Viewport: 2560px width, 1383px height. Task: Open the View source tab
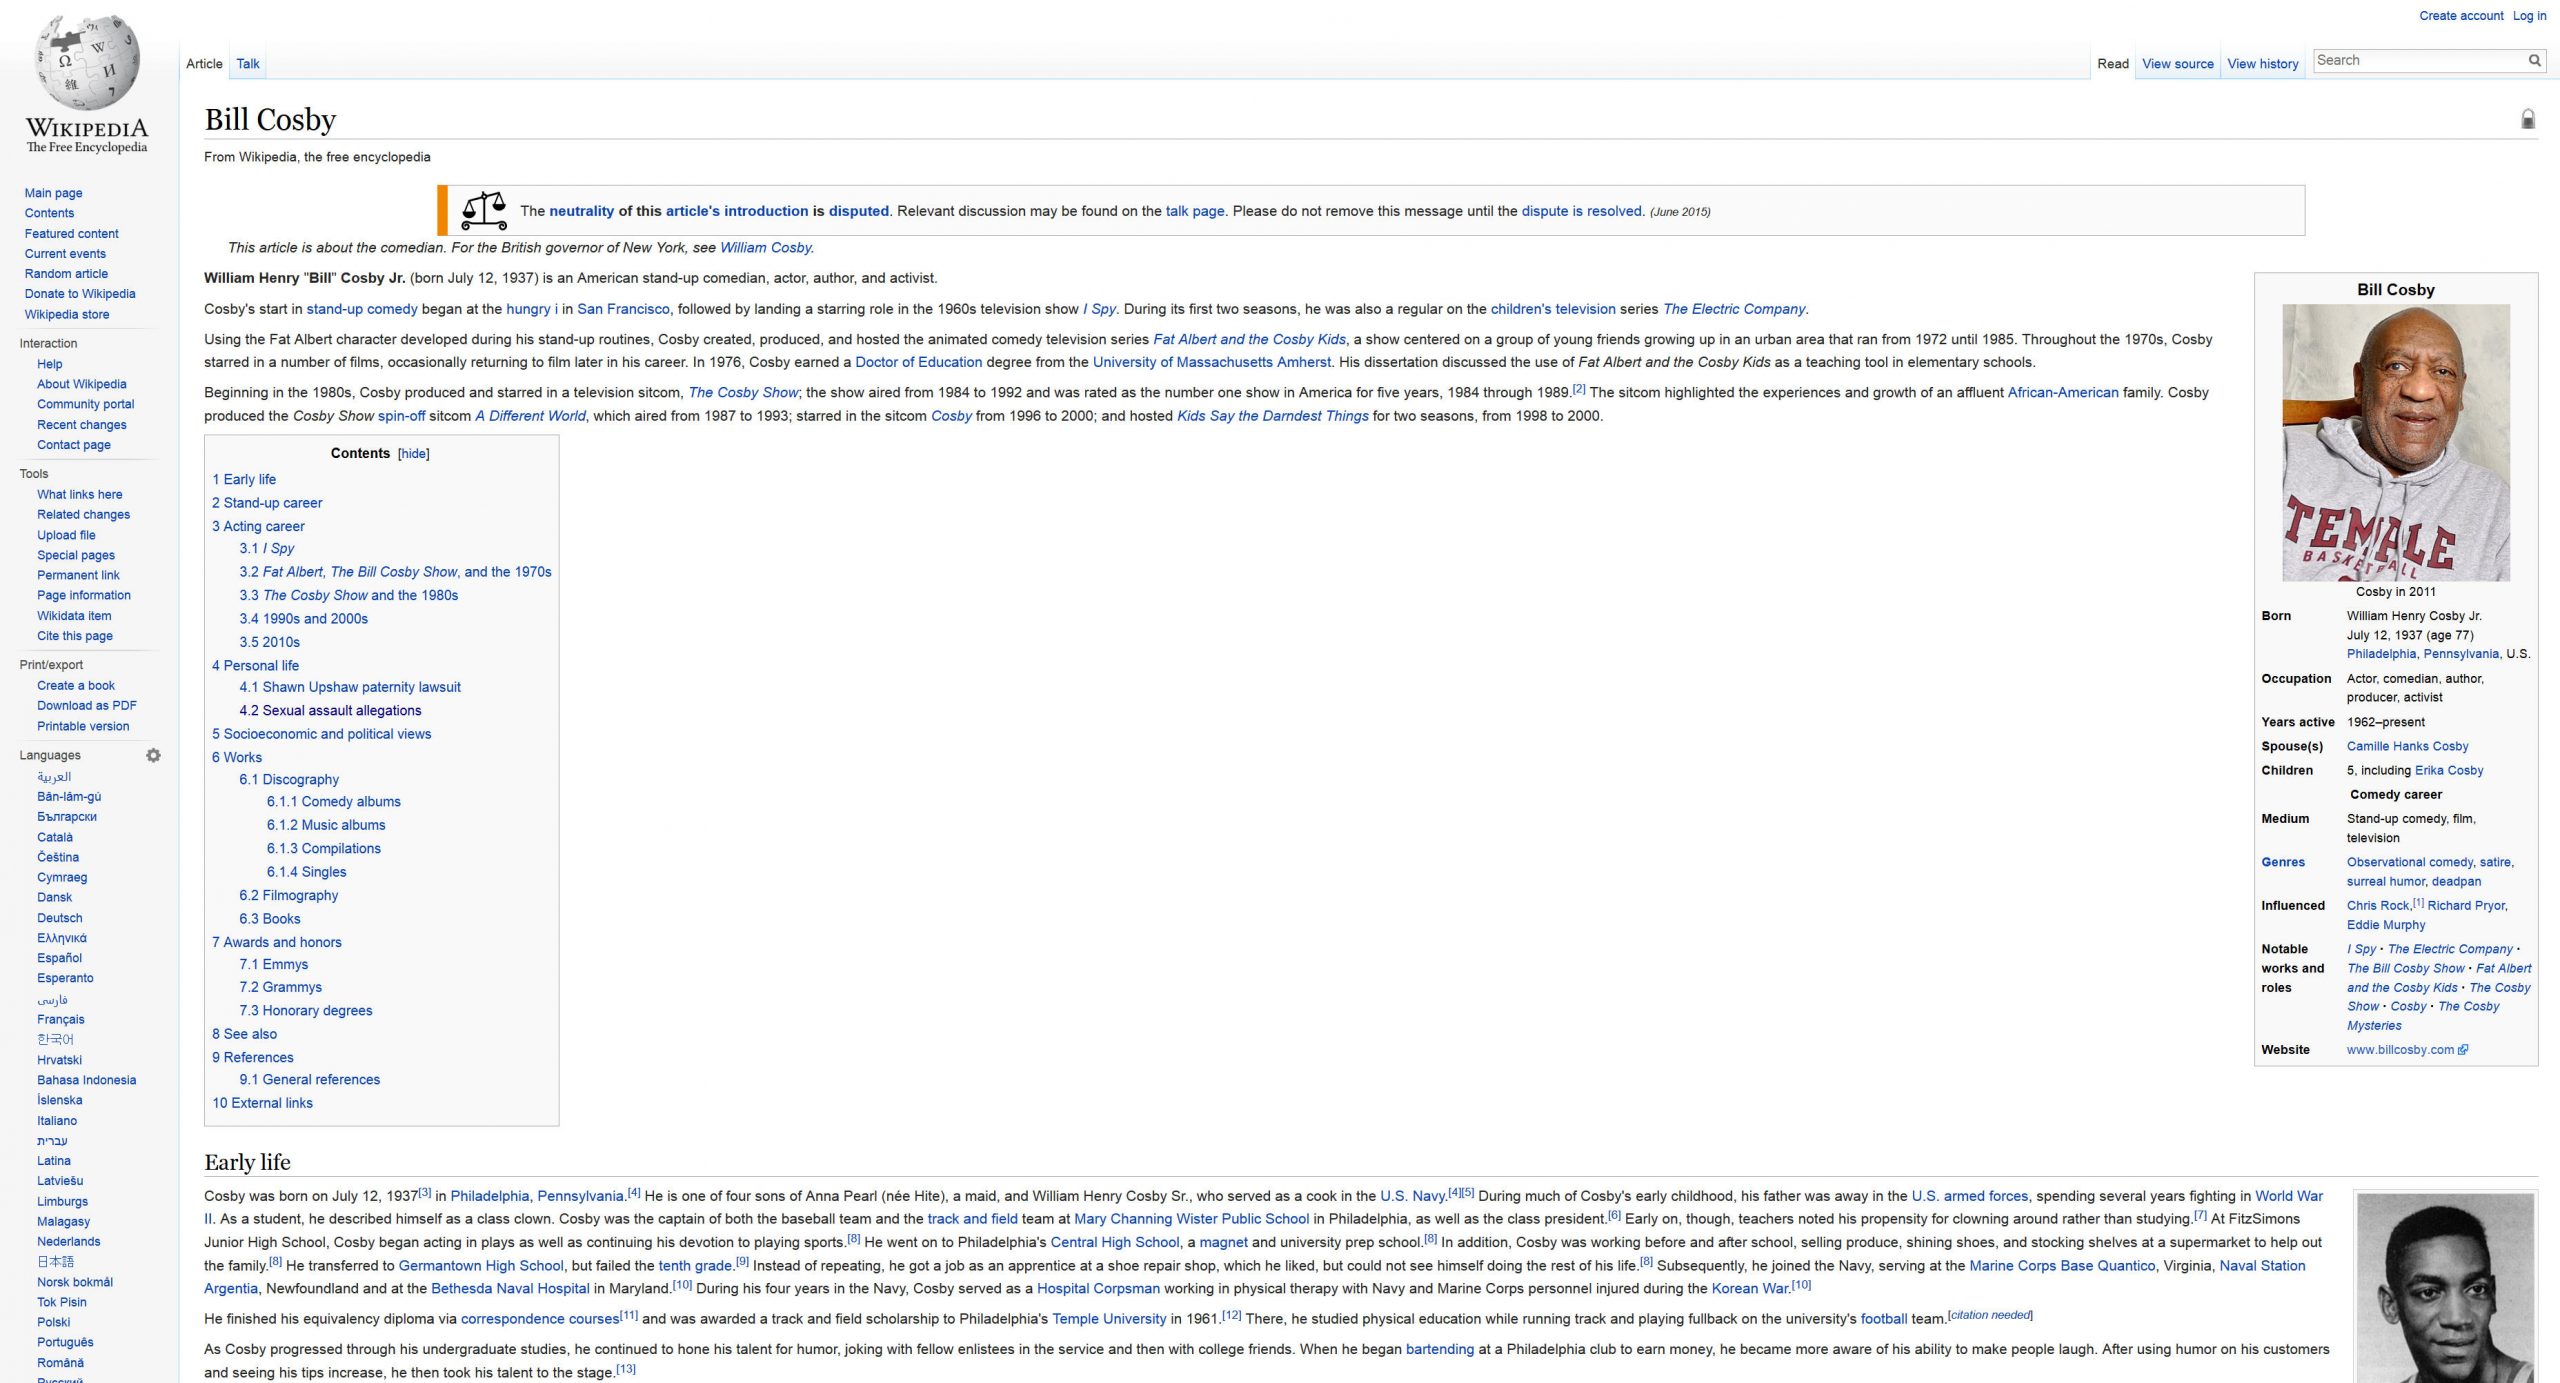tap(2177, 64)
